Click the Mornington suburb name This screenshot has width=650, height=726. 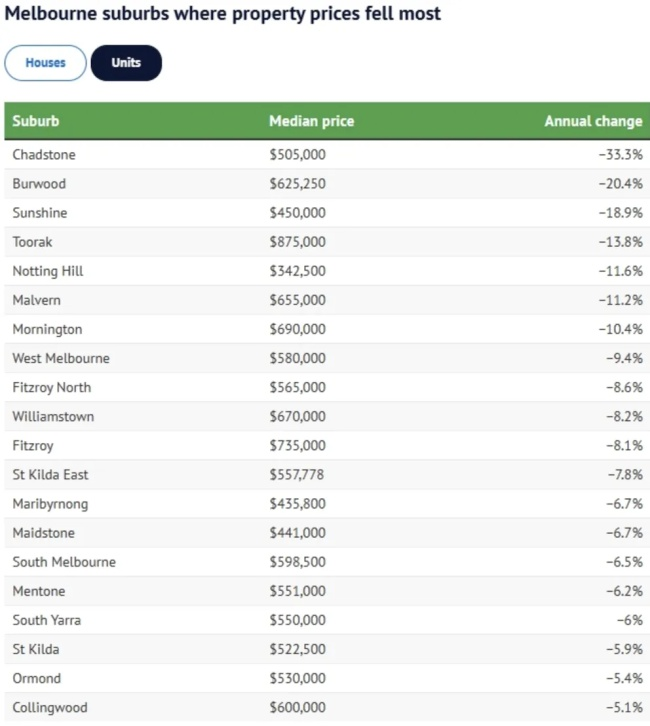[47, 329]
